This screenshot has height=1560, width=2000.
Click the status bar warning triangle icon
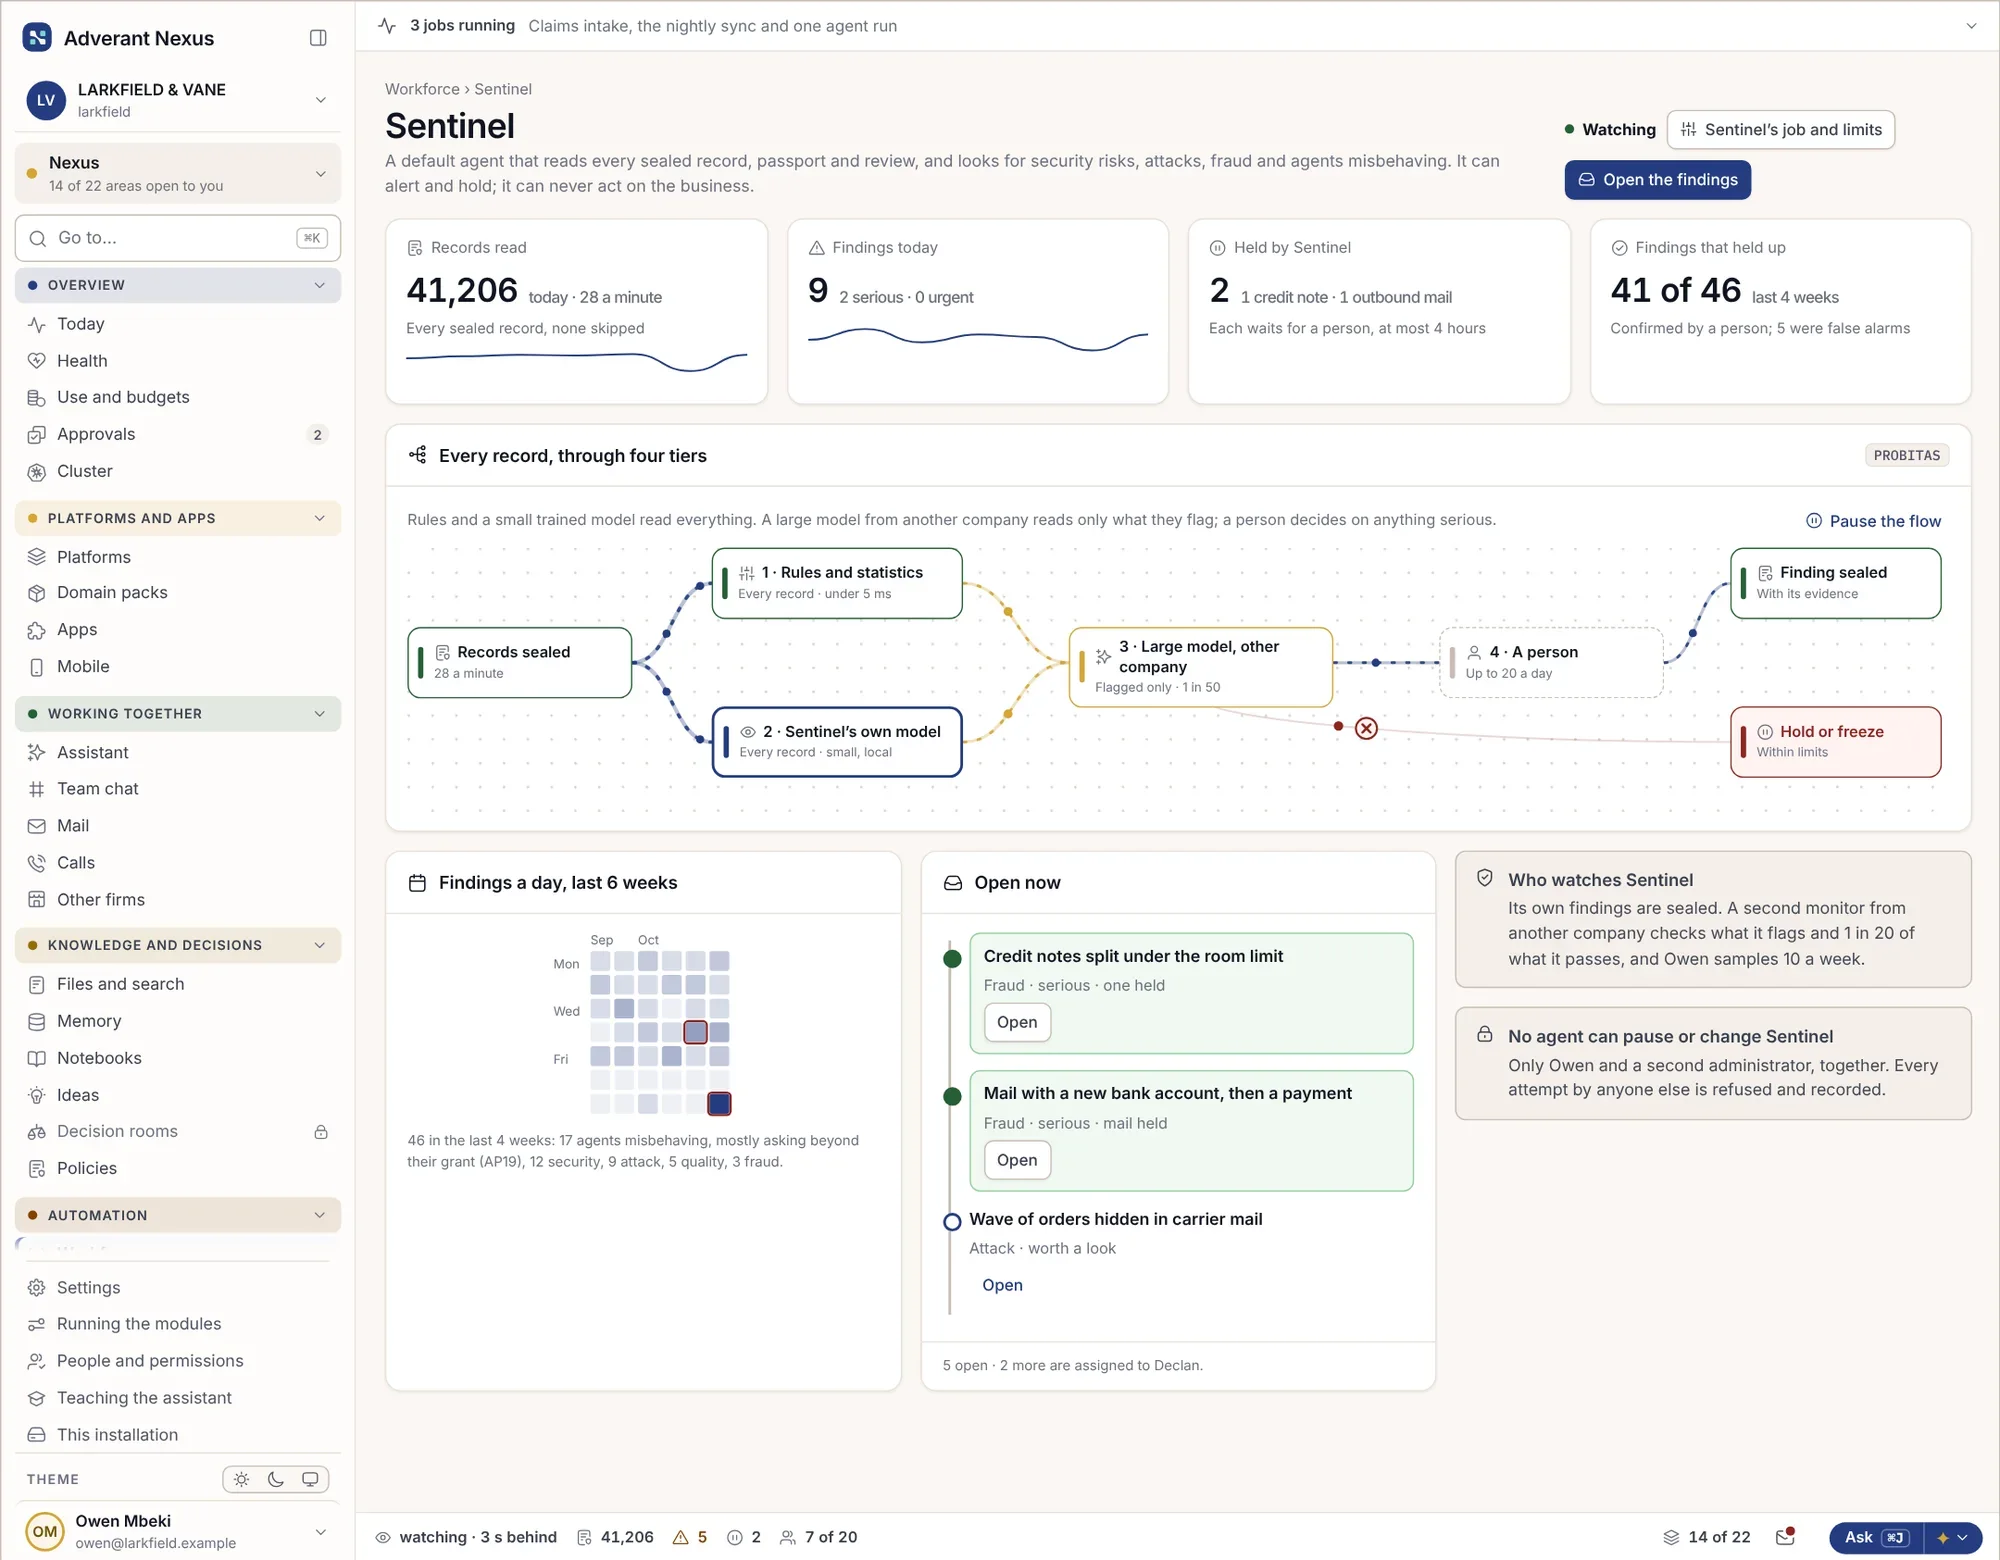point(680,1537)
